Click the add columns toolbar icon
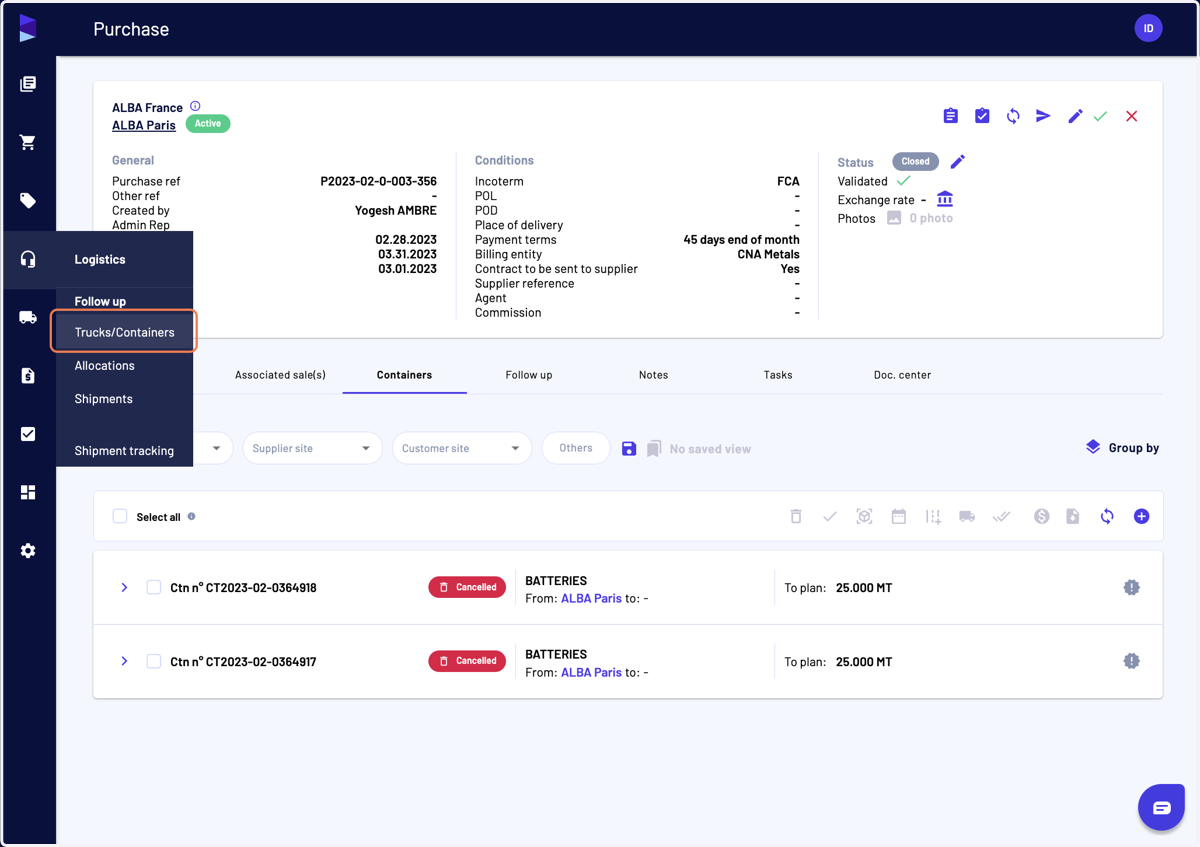 pyautogui.click(x=933, y=517)
